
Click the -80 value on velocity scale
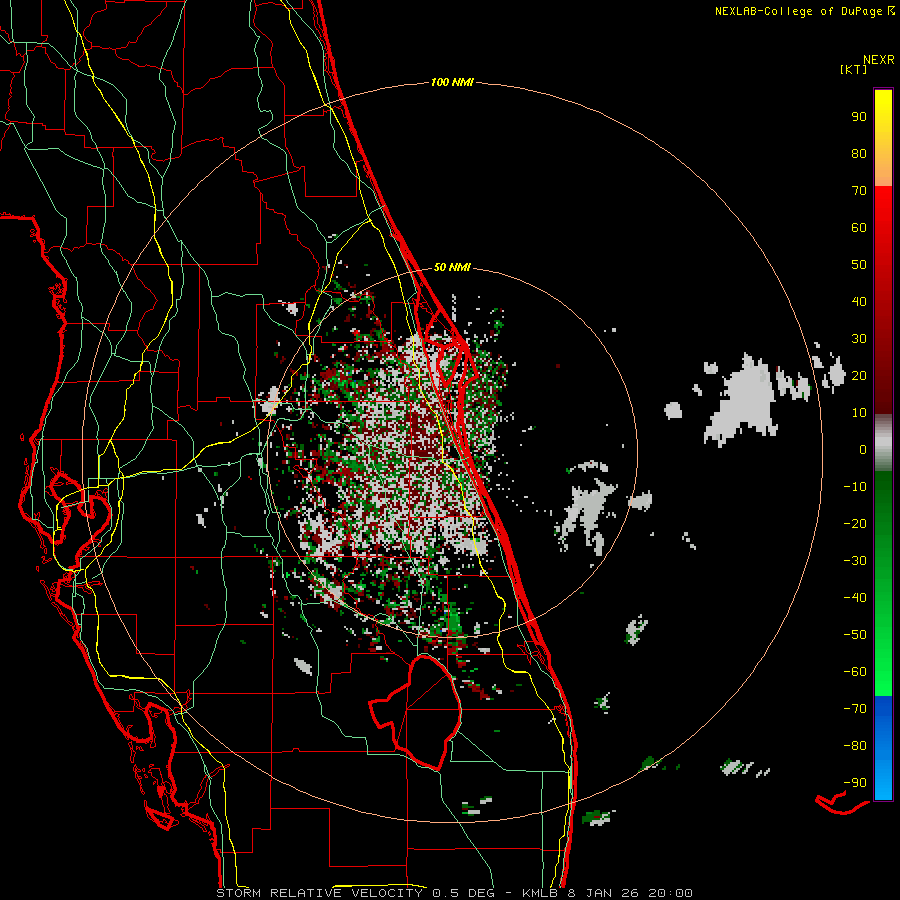tap(855, 746)
